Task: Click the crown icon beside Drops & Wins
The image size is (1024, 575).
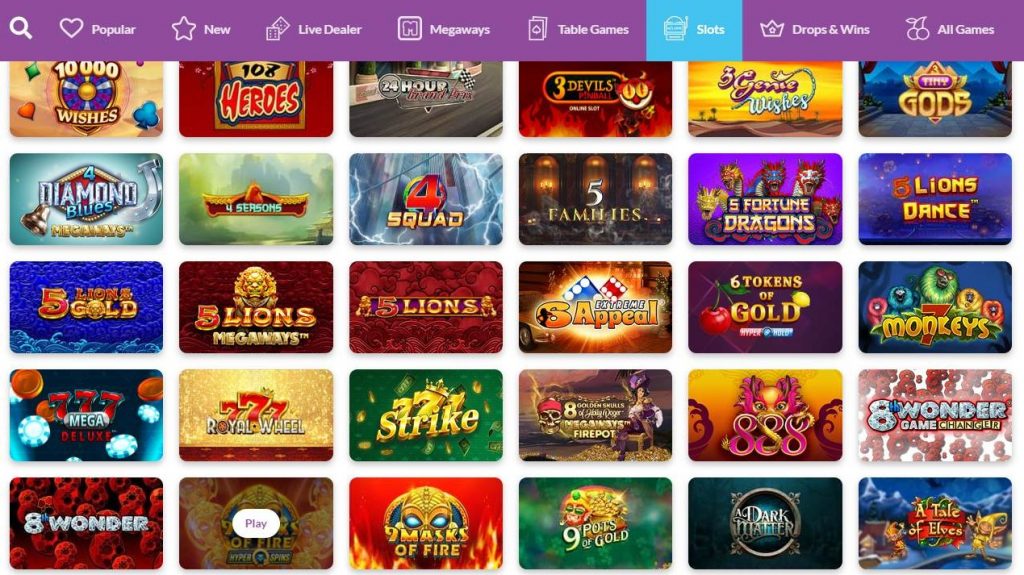Action: pos(771,29)
